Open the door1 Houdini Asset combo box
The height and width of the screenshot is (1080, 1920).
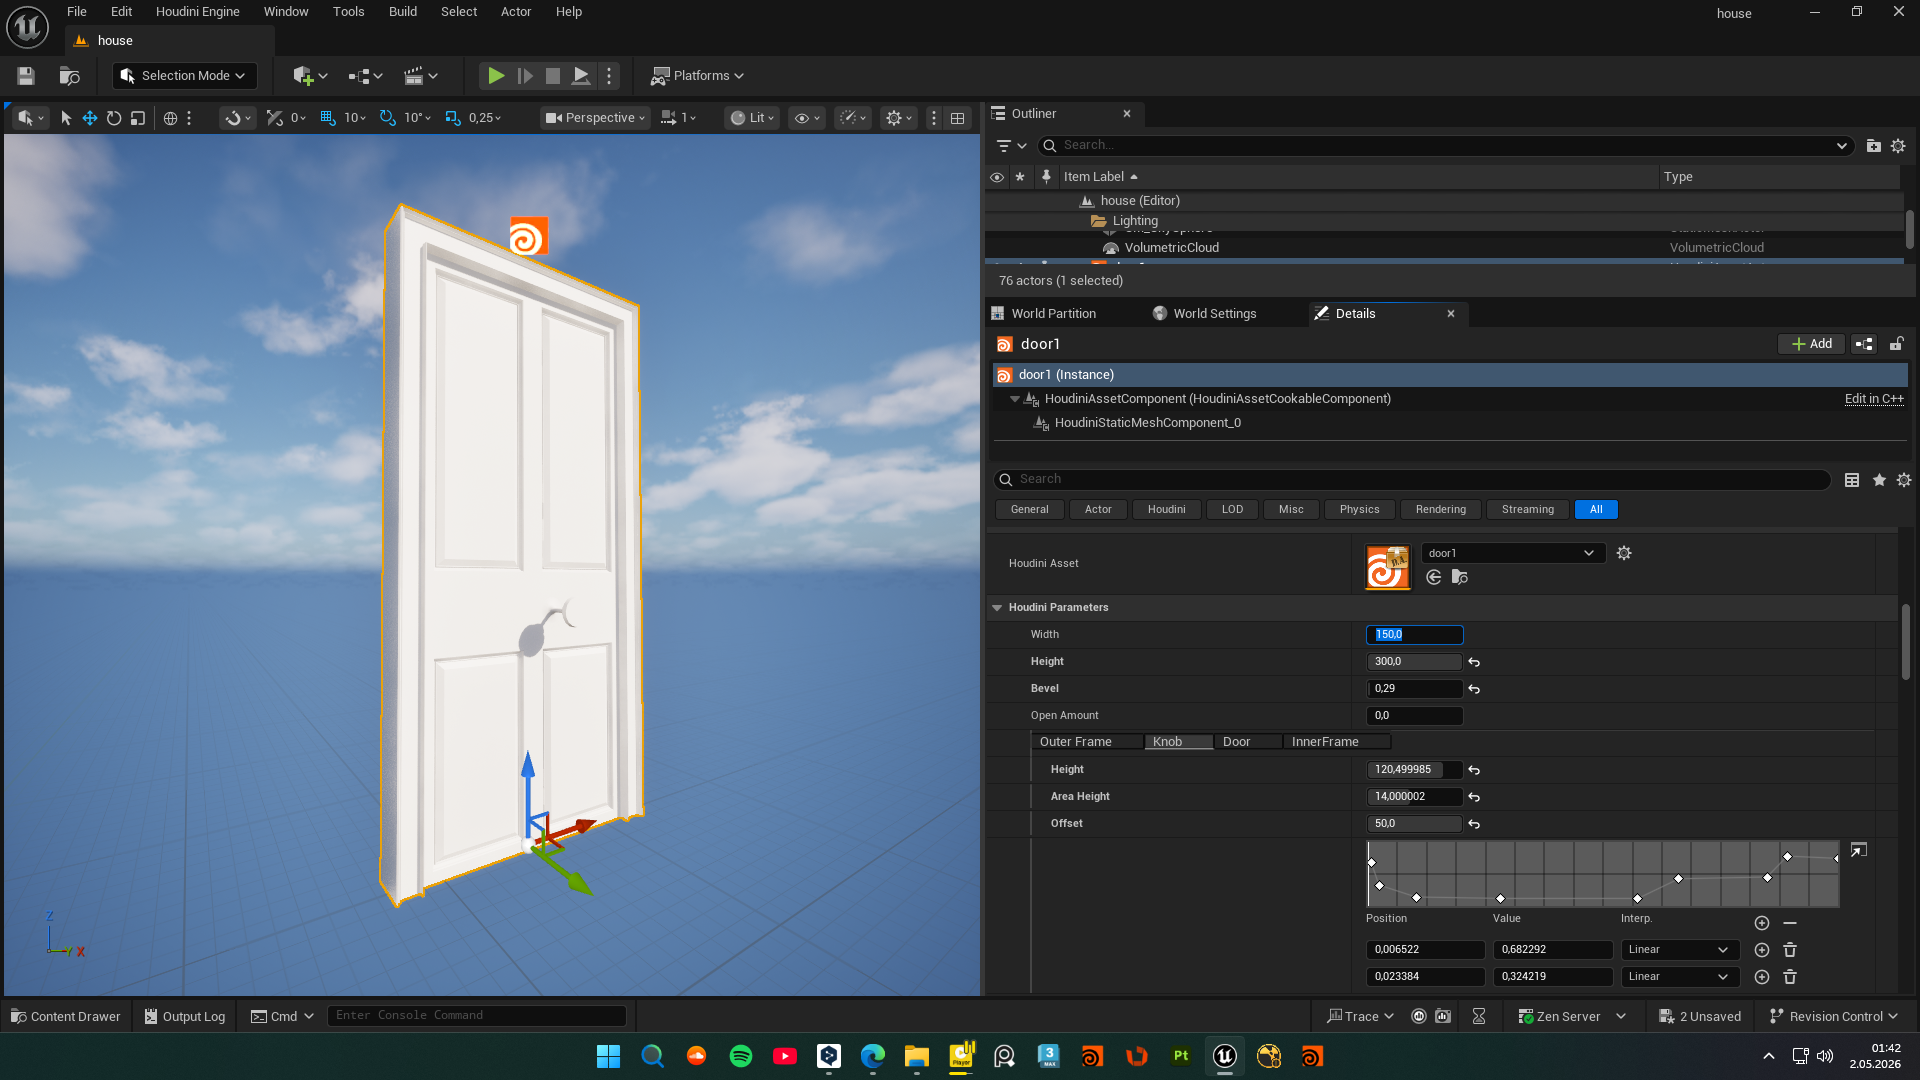[1512, 553]
